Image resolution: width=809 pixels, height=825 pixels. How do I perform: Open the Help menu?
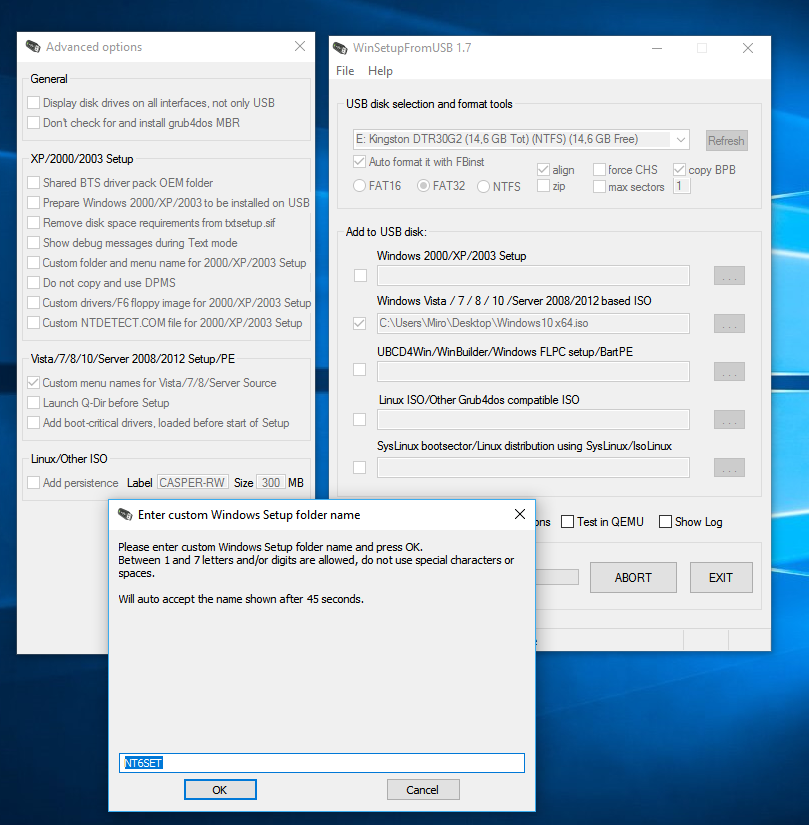pyautogui.click(x=380, y=71)
